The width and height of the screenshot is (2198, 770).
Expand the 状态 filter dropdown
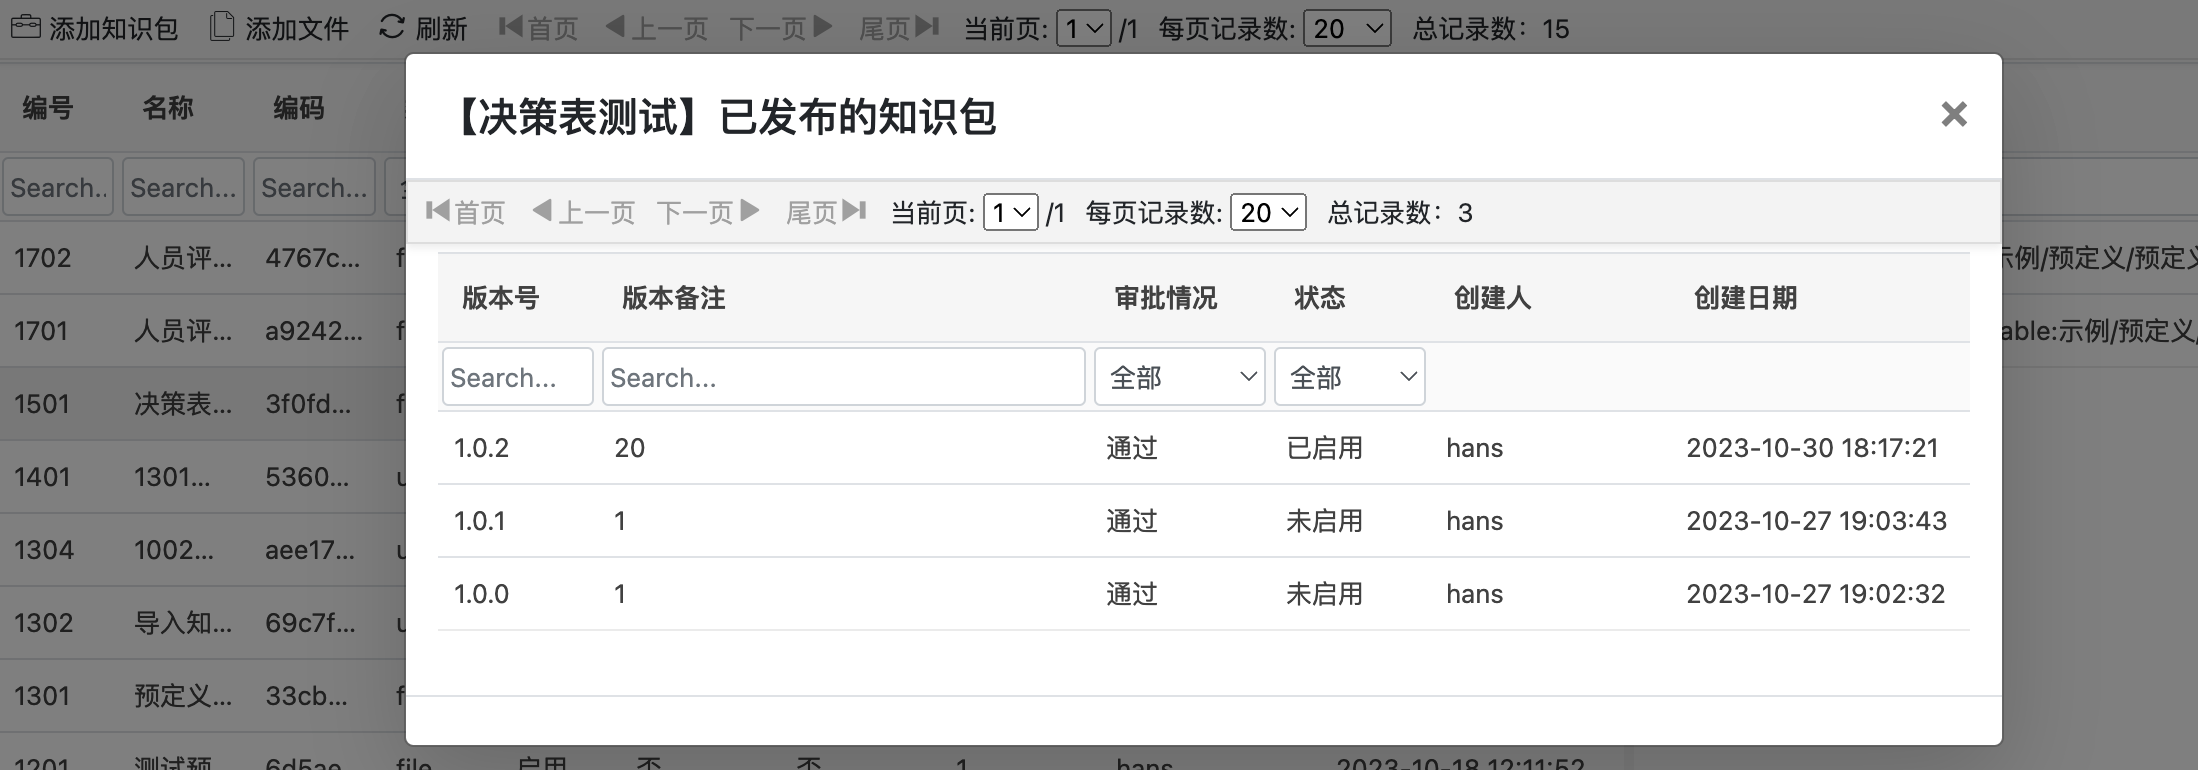[x=1349, y=377]
